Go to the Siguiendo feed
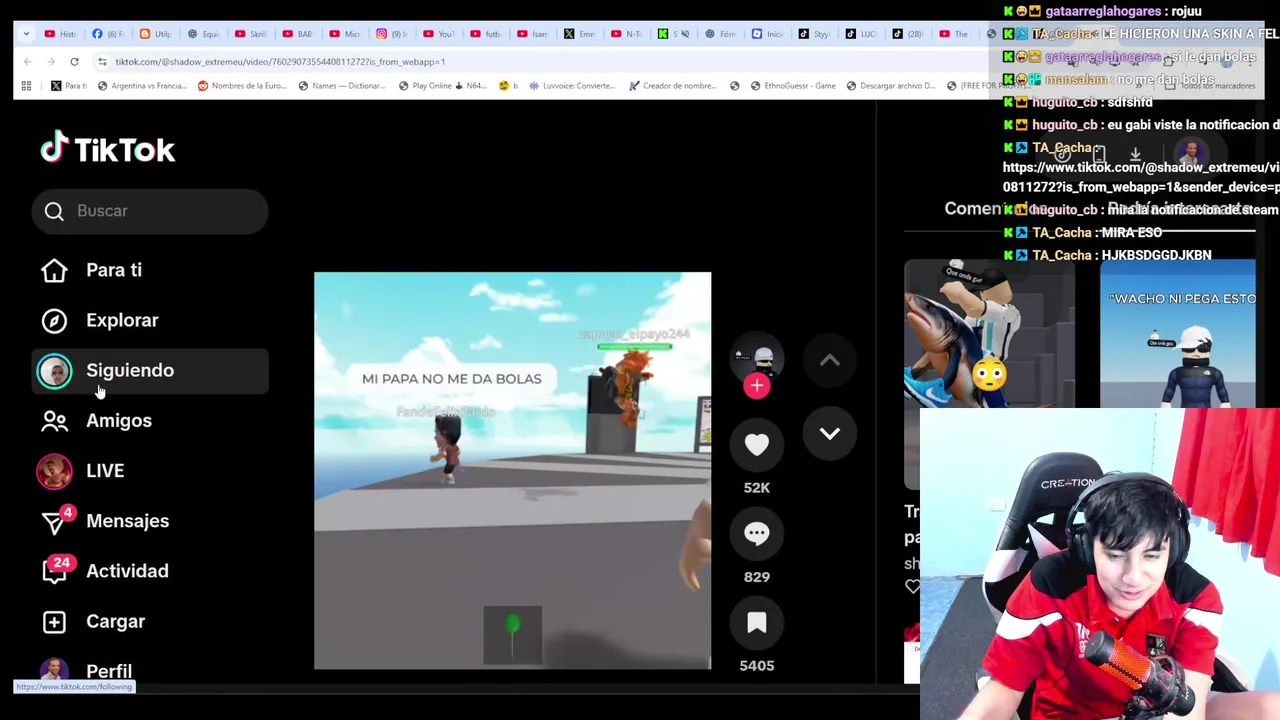Screen dimensions: 1280x720 coord(150,370)
